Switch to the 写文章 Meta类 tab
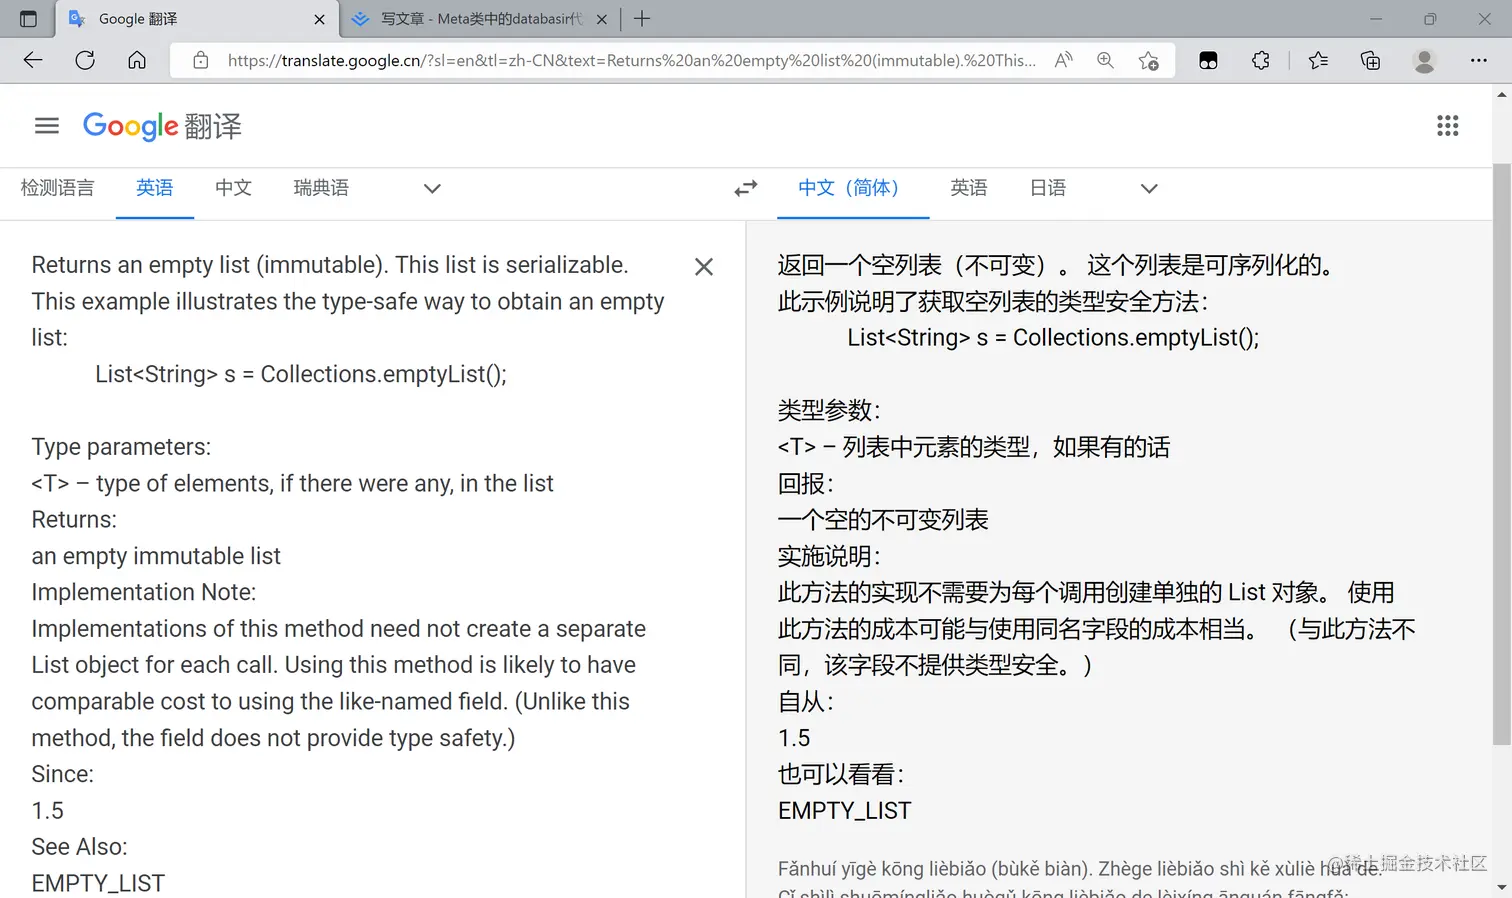The width and height of the screenshot is (1512, 898). (480, 19)
